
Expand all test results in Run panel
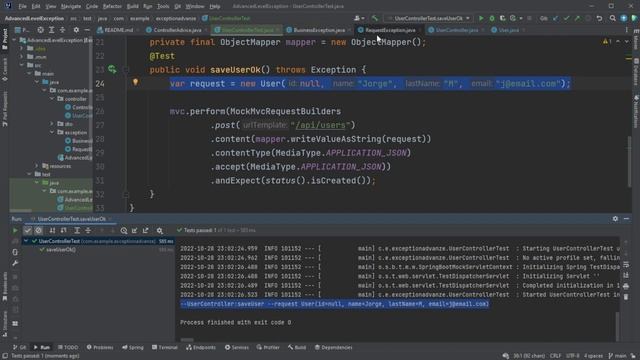(x=77, y=231)
